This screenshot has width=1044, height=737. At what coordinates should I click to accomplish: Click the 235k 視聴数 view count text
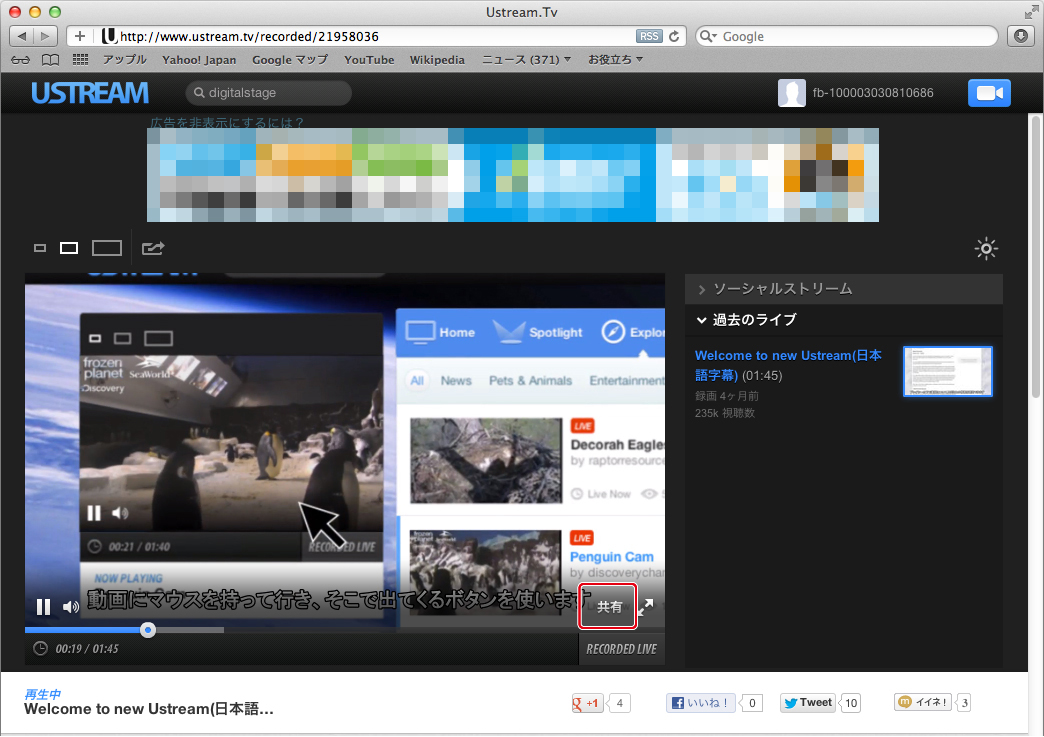point(724,413)
